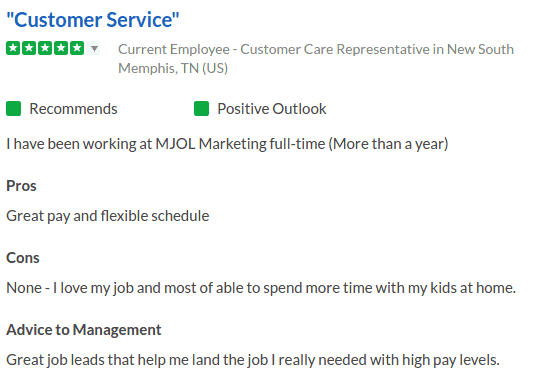This screenshot has height=372, width=550.
Task: Click the Cons text starting with "None"
Action: click(x=261, y=288)
